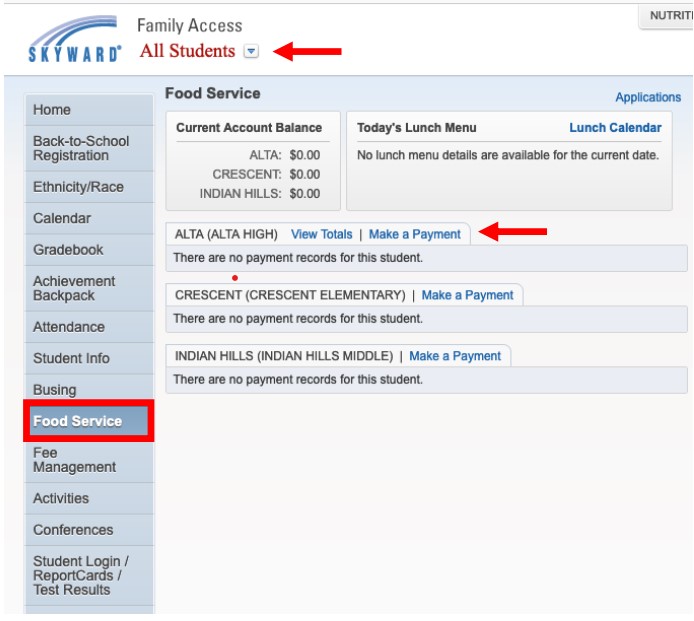Viewport: 694px width, 621px height.
Task: Open the Attendance section
Action: (69, 327)
